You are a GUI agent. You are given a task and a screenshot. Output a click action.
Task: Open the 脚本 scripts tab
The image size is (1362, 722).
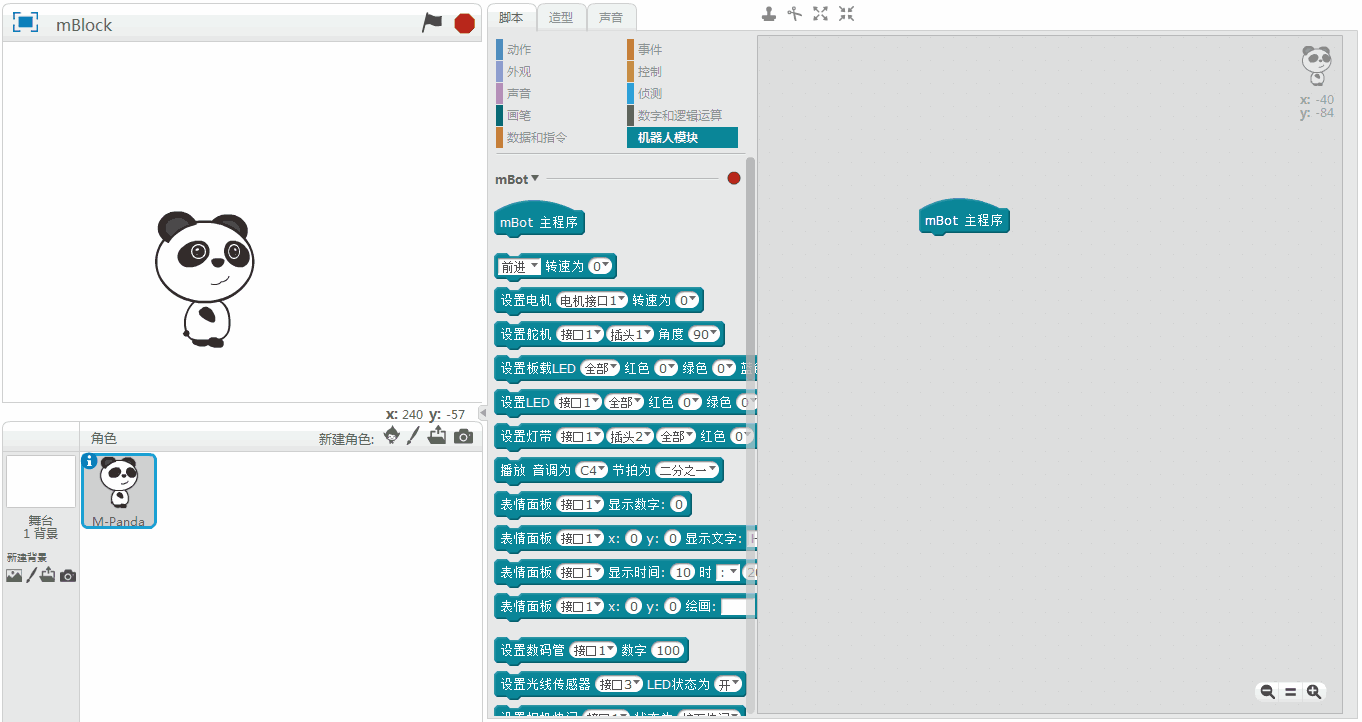pyautogui.click(x=511, y=17)
